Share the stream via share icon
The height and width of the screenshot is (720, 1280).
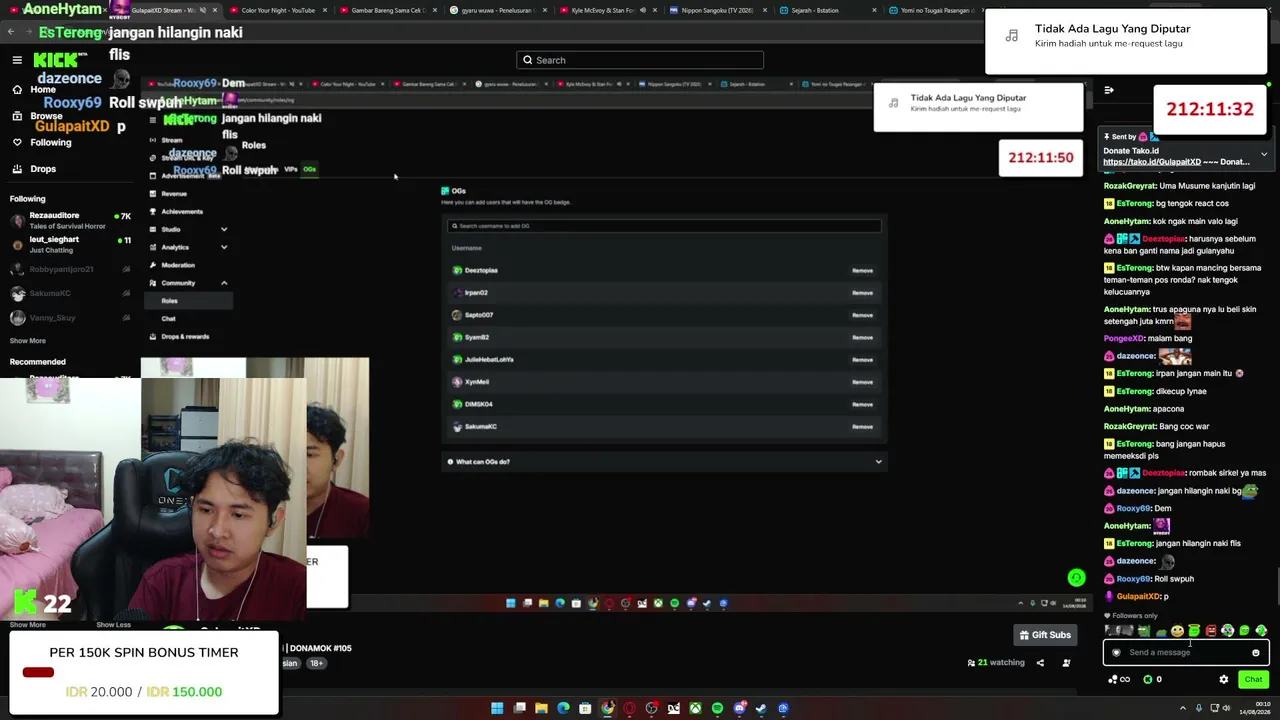pyautogui.click(x=1040, y=663)
